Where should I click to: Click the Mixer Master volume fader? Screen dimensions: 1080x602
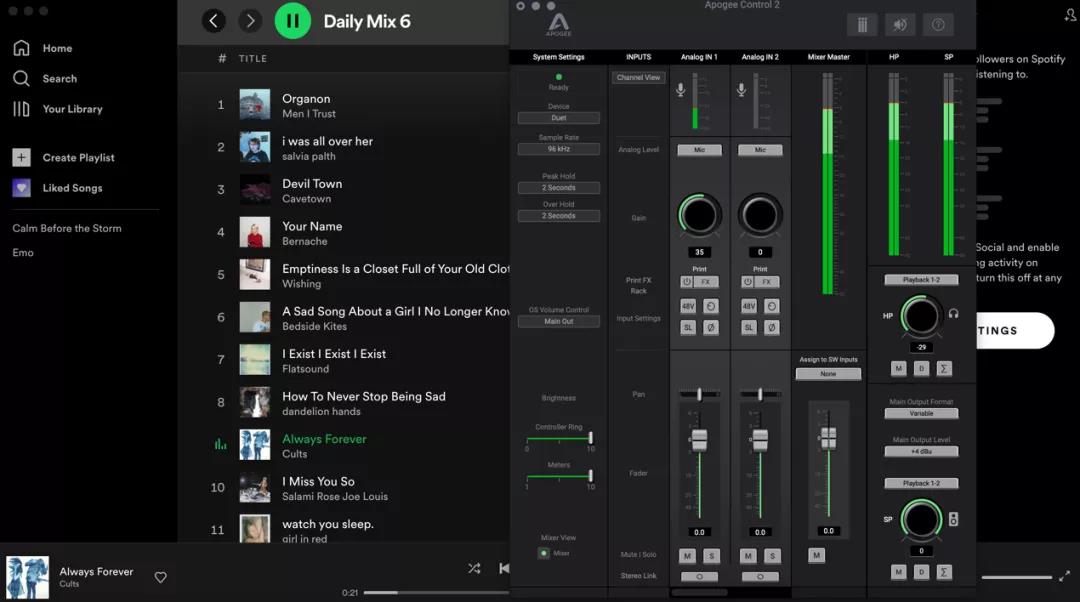(x=829, y=437)
